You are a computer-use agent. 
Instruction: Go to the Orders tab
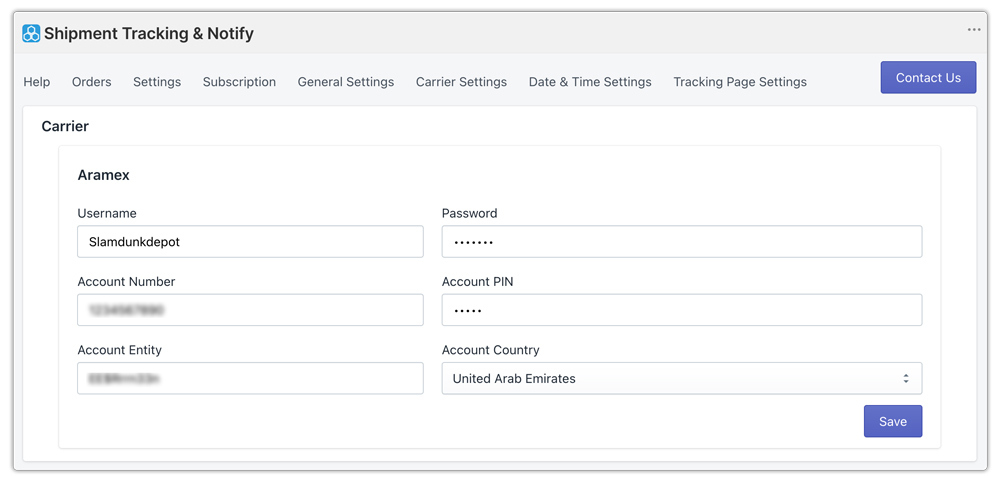click(92, 82)
